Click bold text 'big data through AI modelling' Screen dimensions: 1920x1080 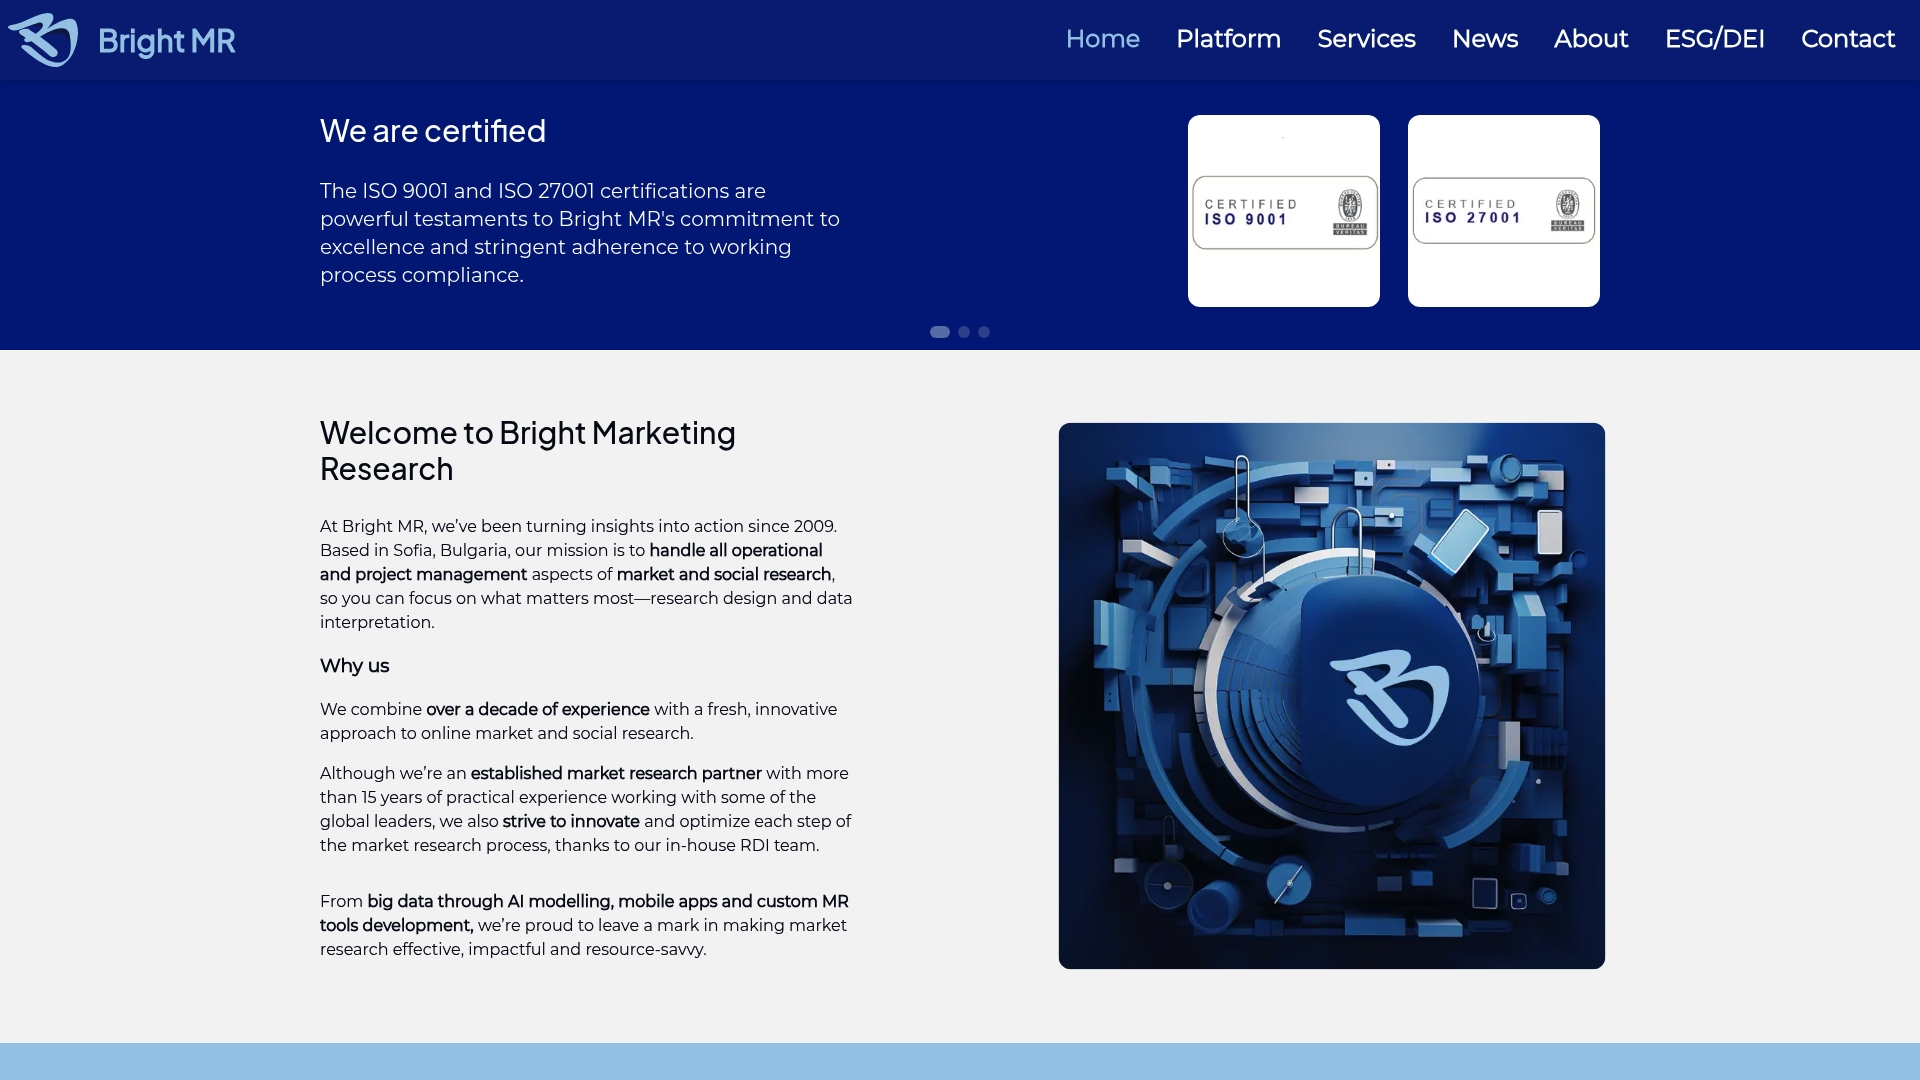point(490,901)
